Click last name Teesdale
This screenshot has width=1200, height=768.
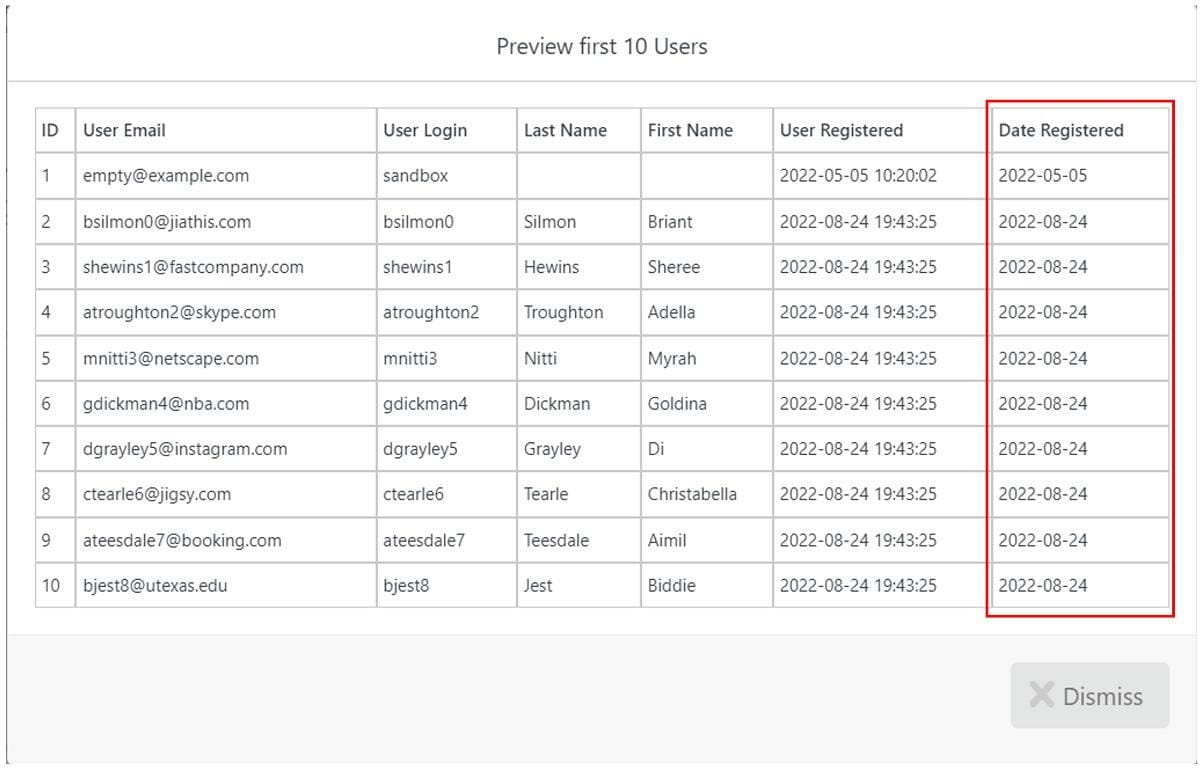tap(557, 540)
